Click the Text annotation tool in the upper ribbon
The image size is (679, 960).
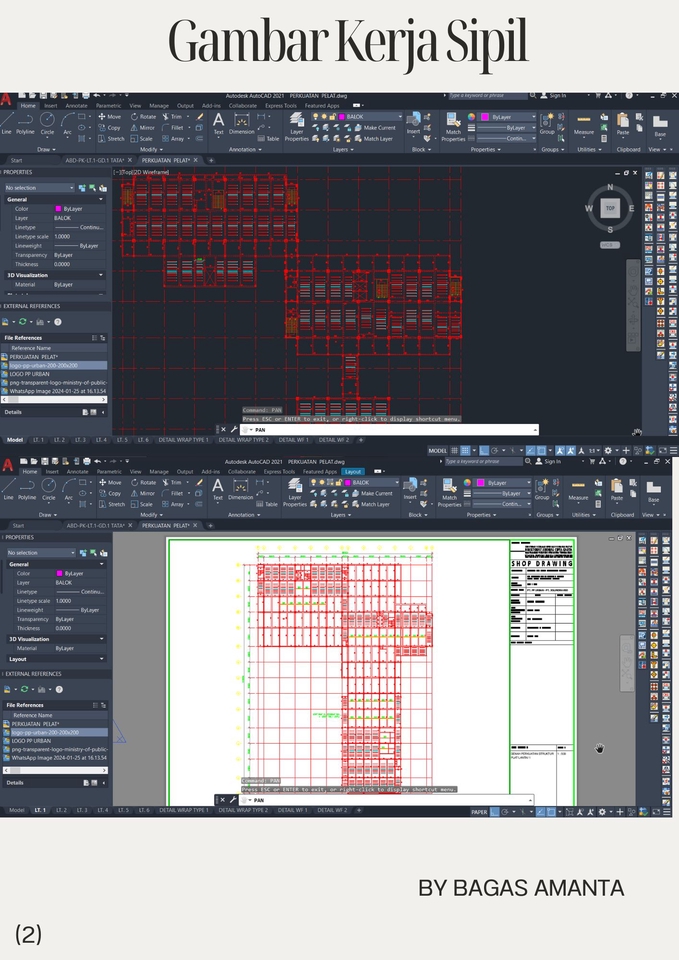click(218, 124)
